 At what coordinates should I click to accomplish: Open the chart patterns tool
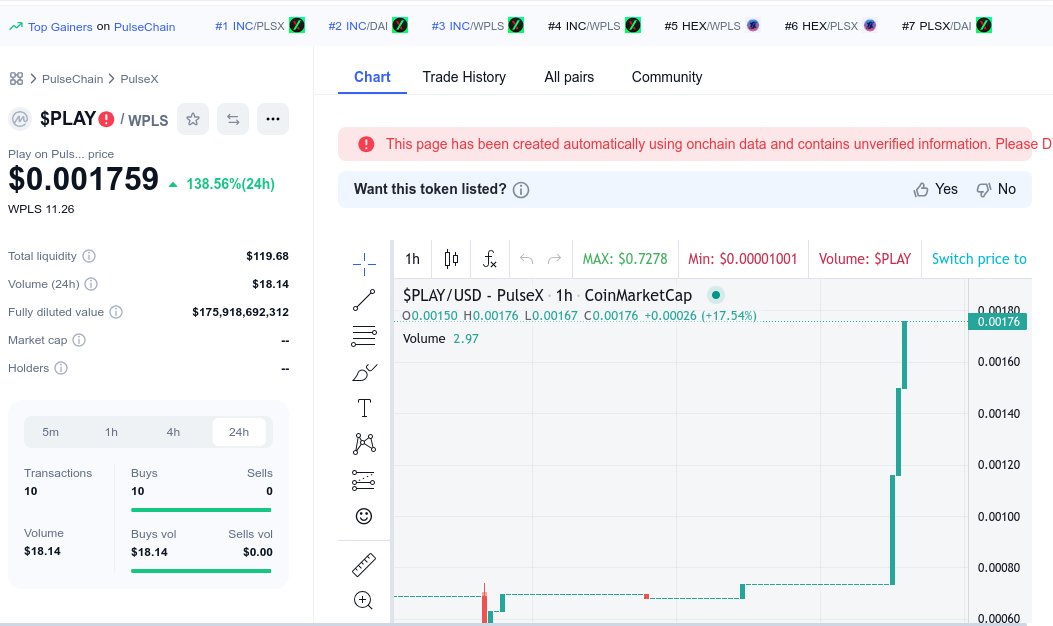point(364,443)
